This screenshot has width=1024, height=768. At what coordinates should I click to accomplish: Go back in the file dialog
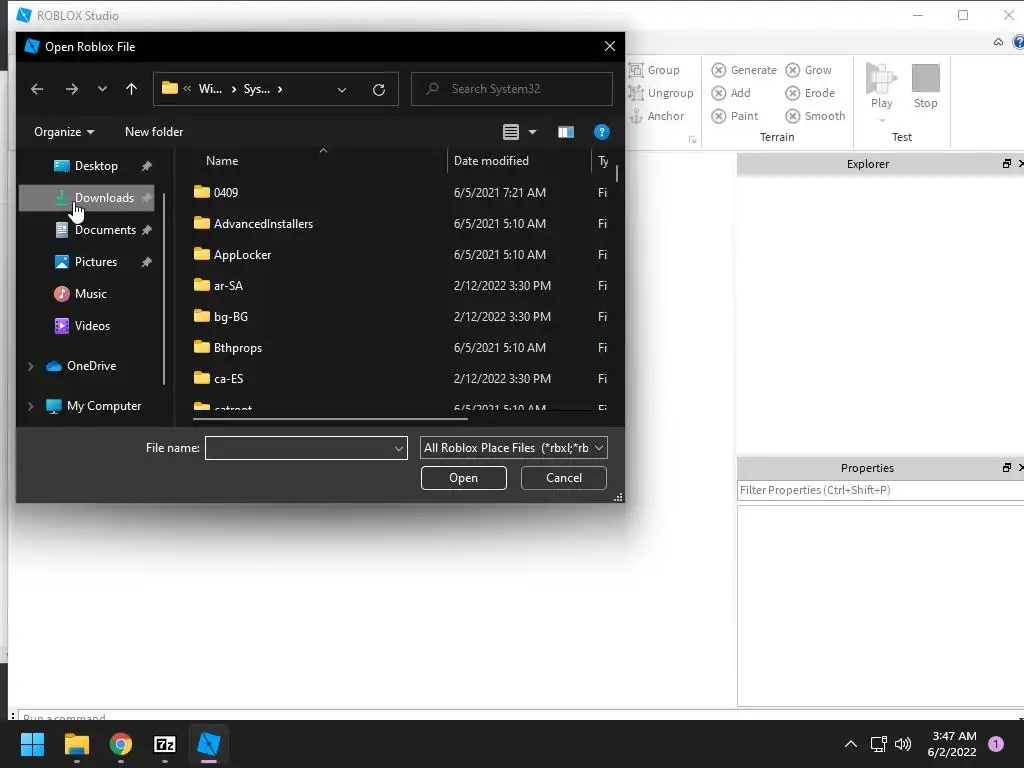click(x=37, y=89)
